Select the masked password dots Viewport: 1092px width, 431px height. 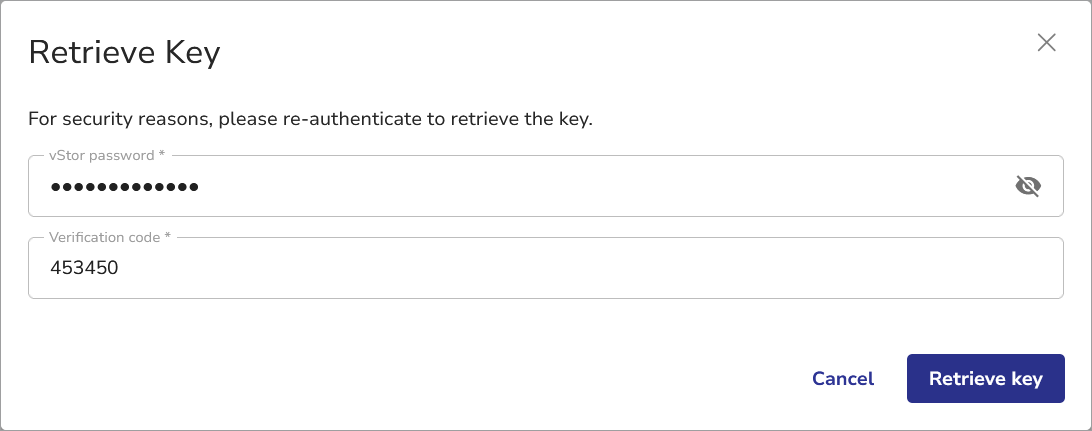[124, 186]
